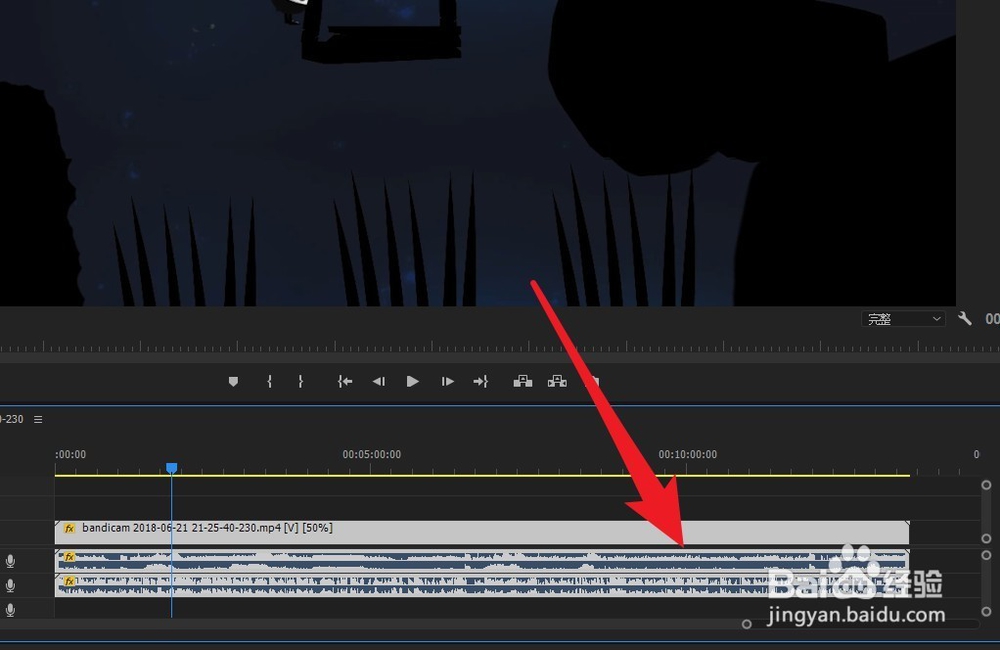Grab the bottom handle of the audio track vertical scrollbar

point(986,612)
